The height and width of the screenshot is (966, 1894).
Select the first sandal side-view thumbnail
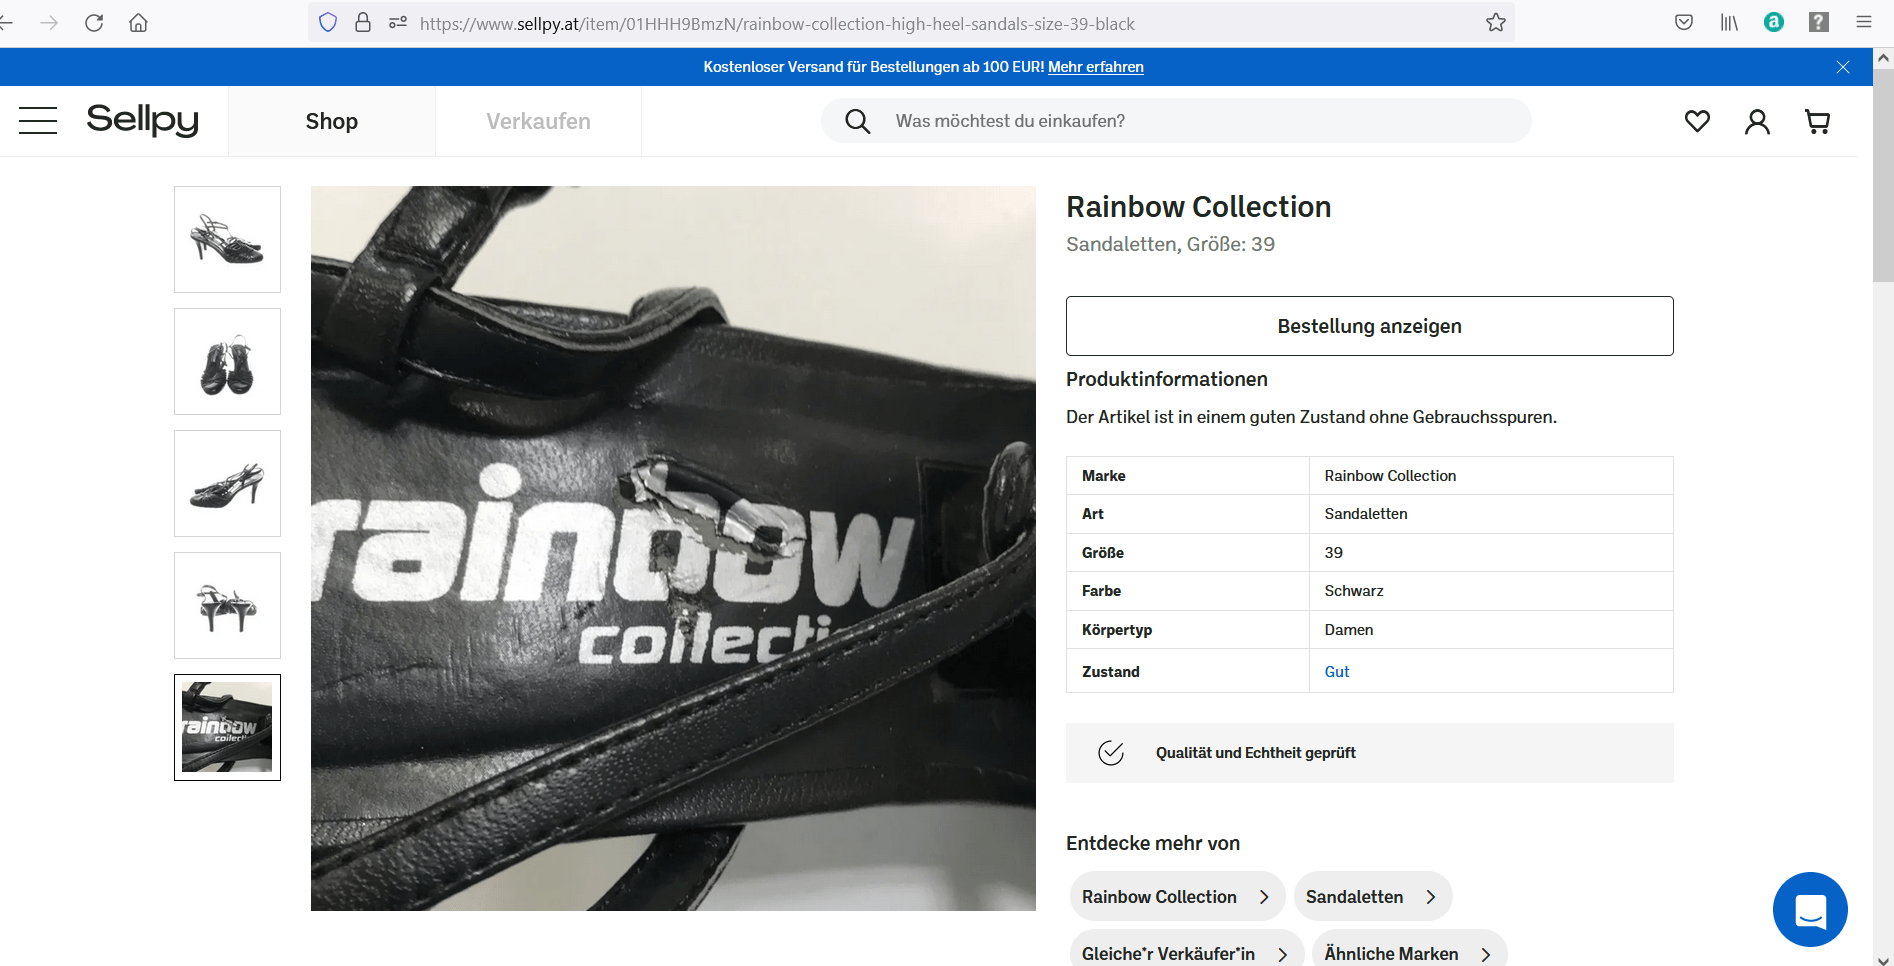coord(227,239)
